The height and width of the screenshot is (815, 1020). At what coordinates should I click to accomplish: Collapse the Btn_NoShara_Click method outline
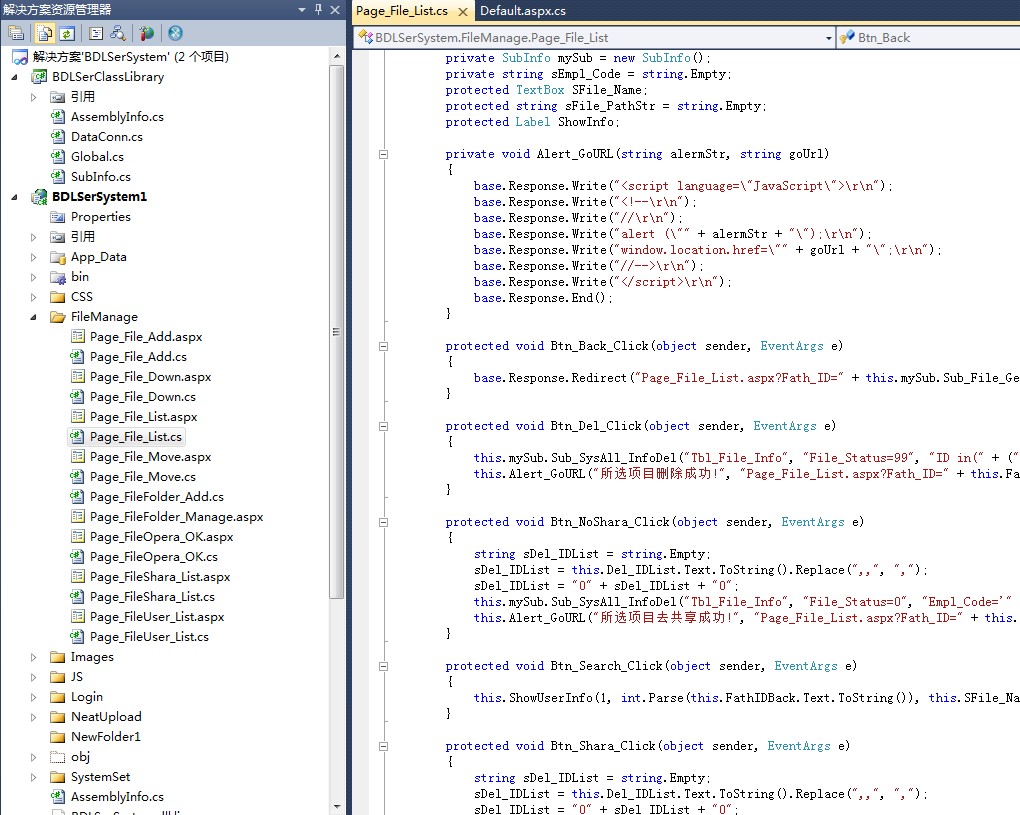coord(383,522)
